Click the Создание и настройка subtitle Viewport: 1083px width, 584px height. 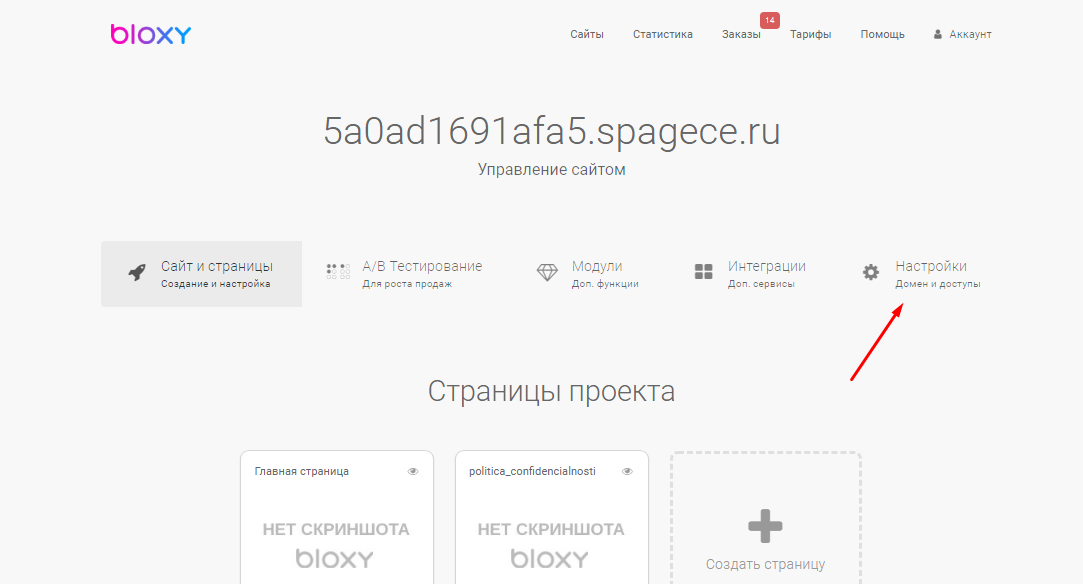pyautogui.click(x=215, y=284)
